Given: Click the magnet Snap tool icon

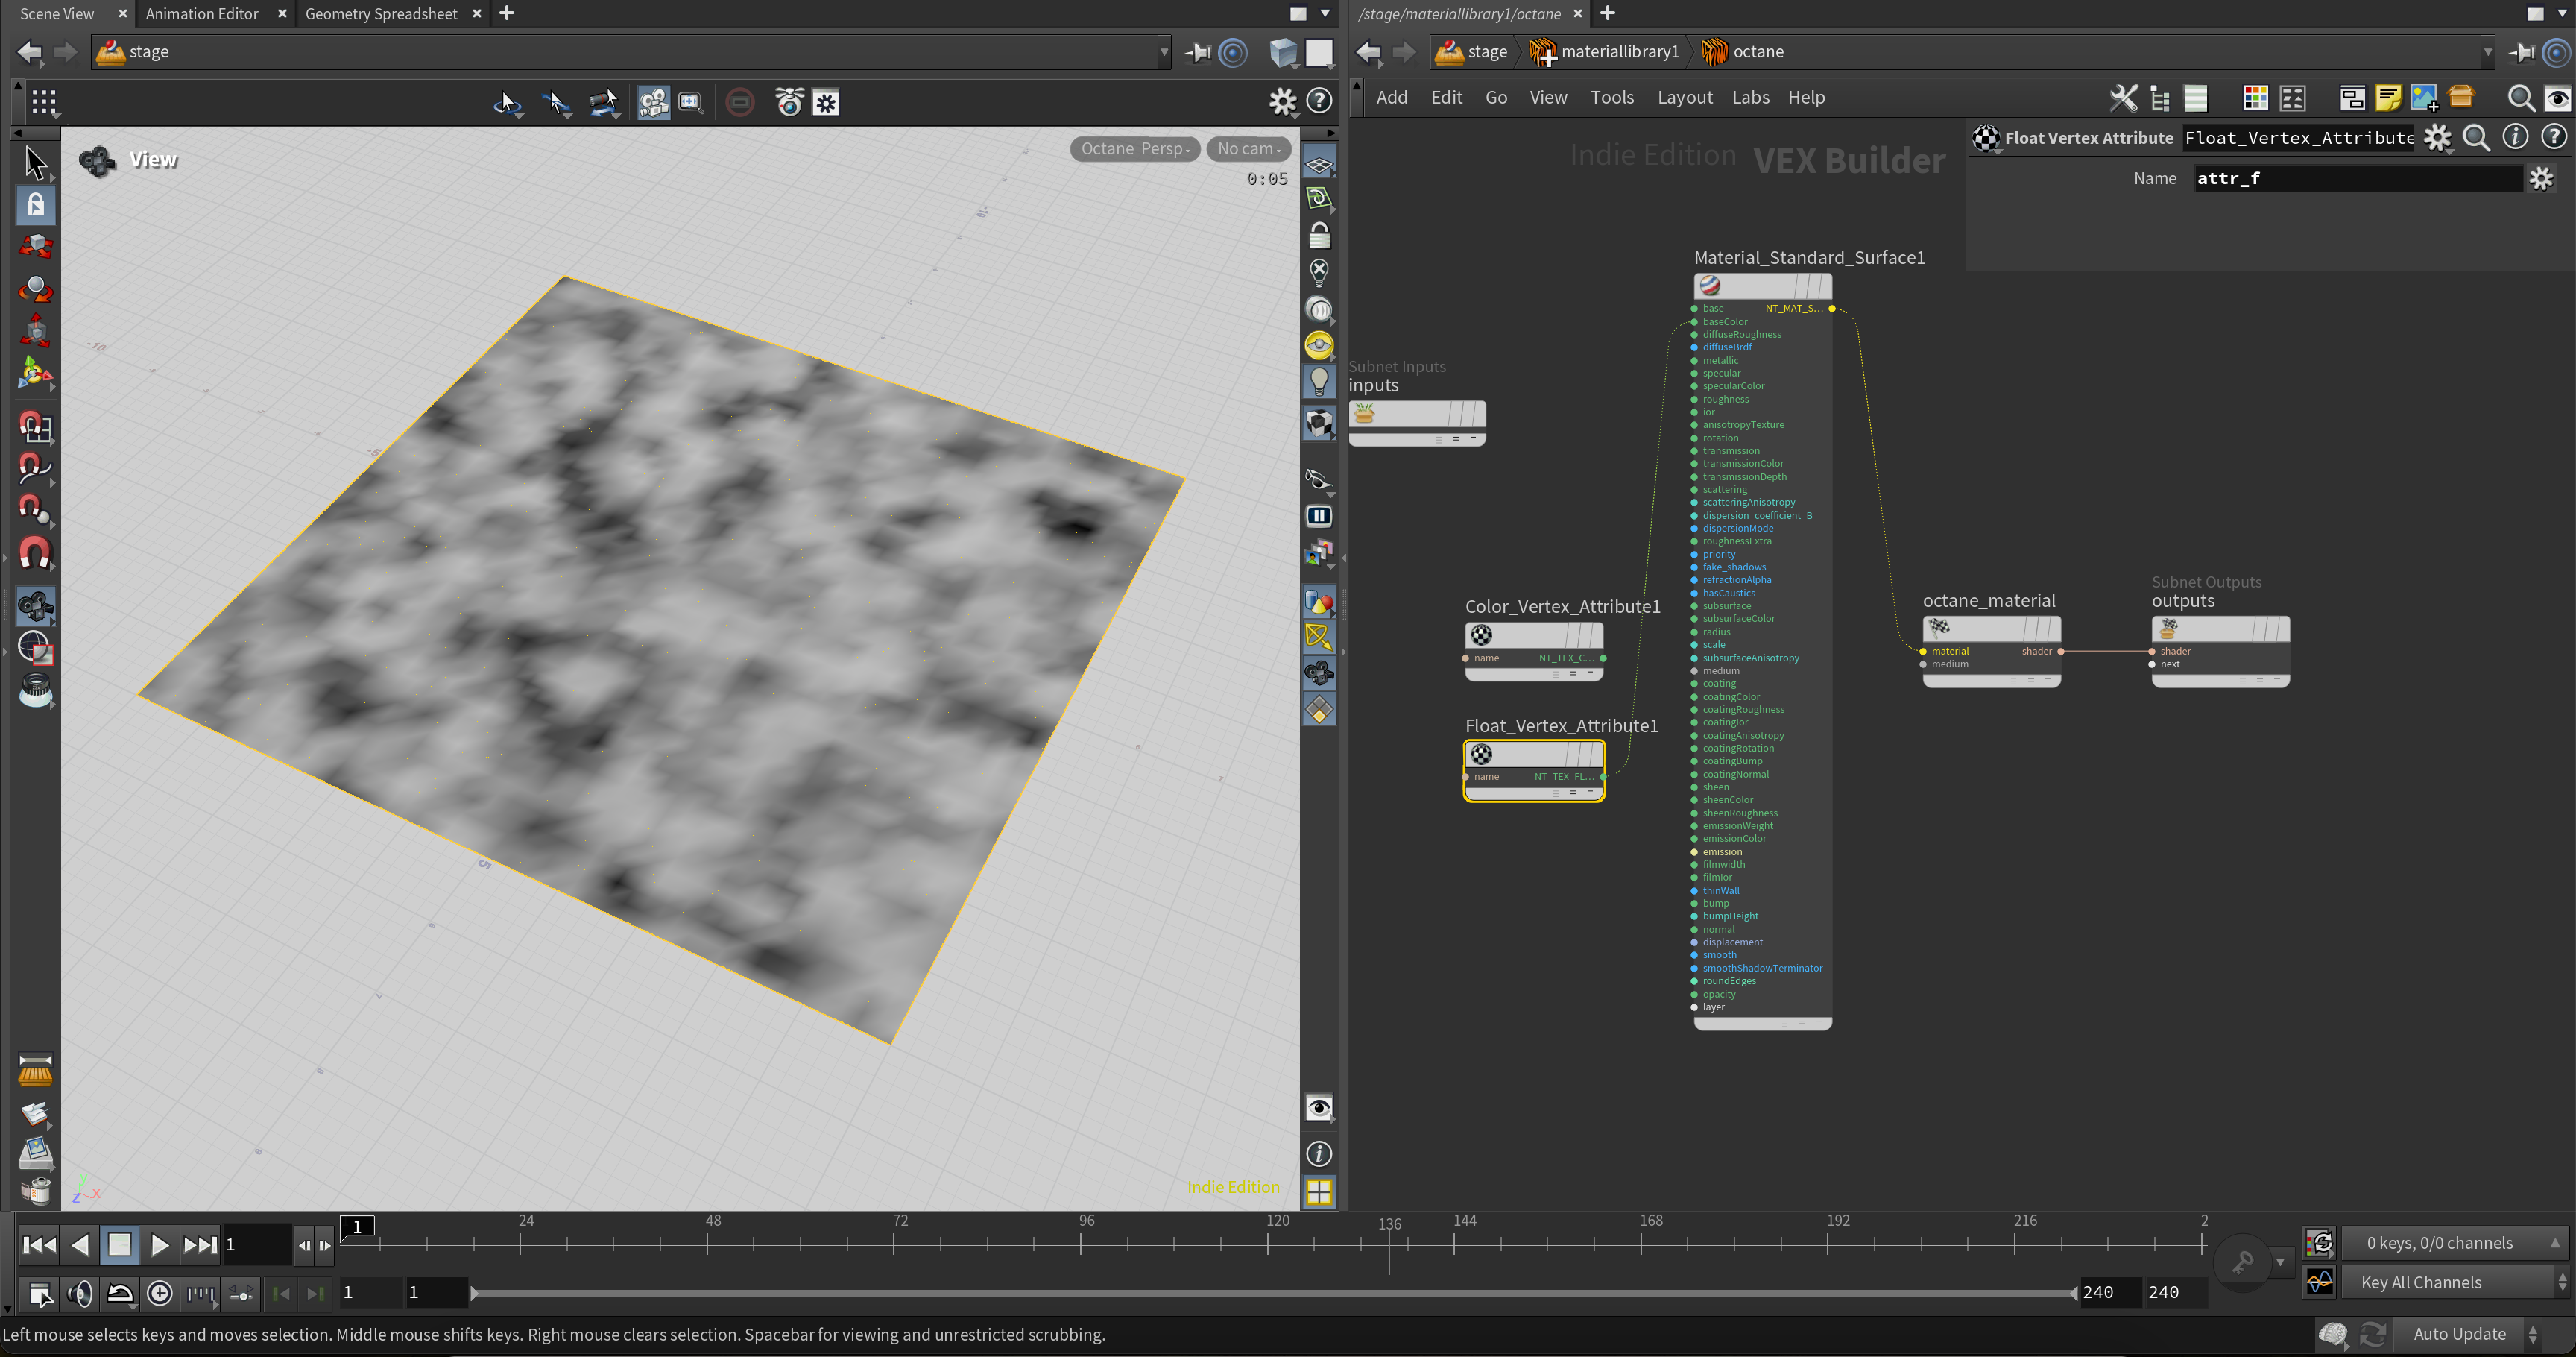Looking at the screenshot, I should (35, 553).
